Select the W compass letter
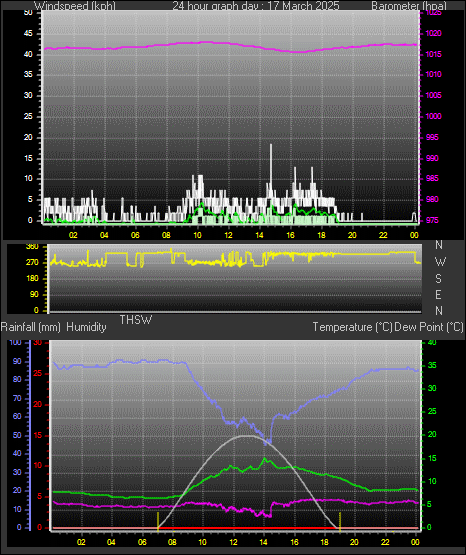466x555 pixels. (x=440, y=262)
